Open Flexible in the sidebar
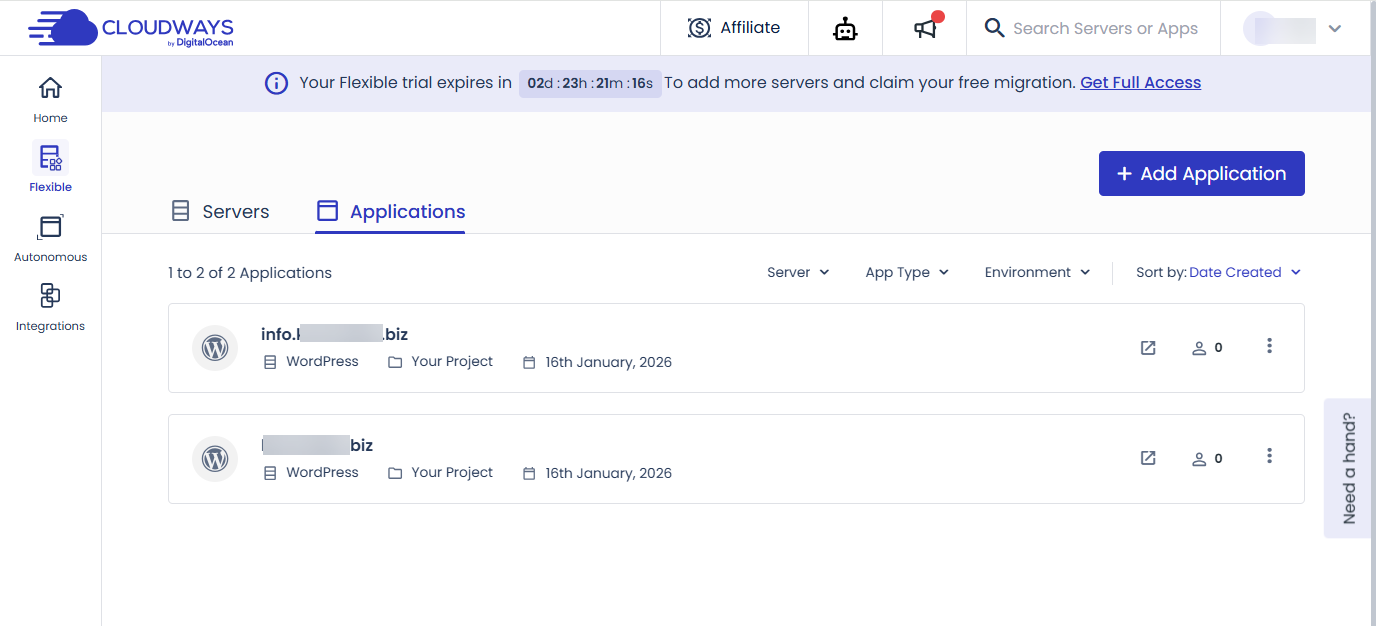 coord(50,168)
